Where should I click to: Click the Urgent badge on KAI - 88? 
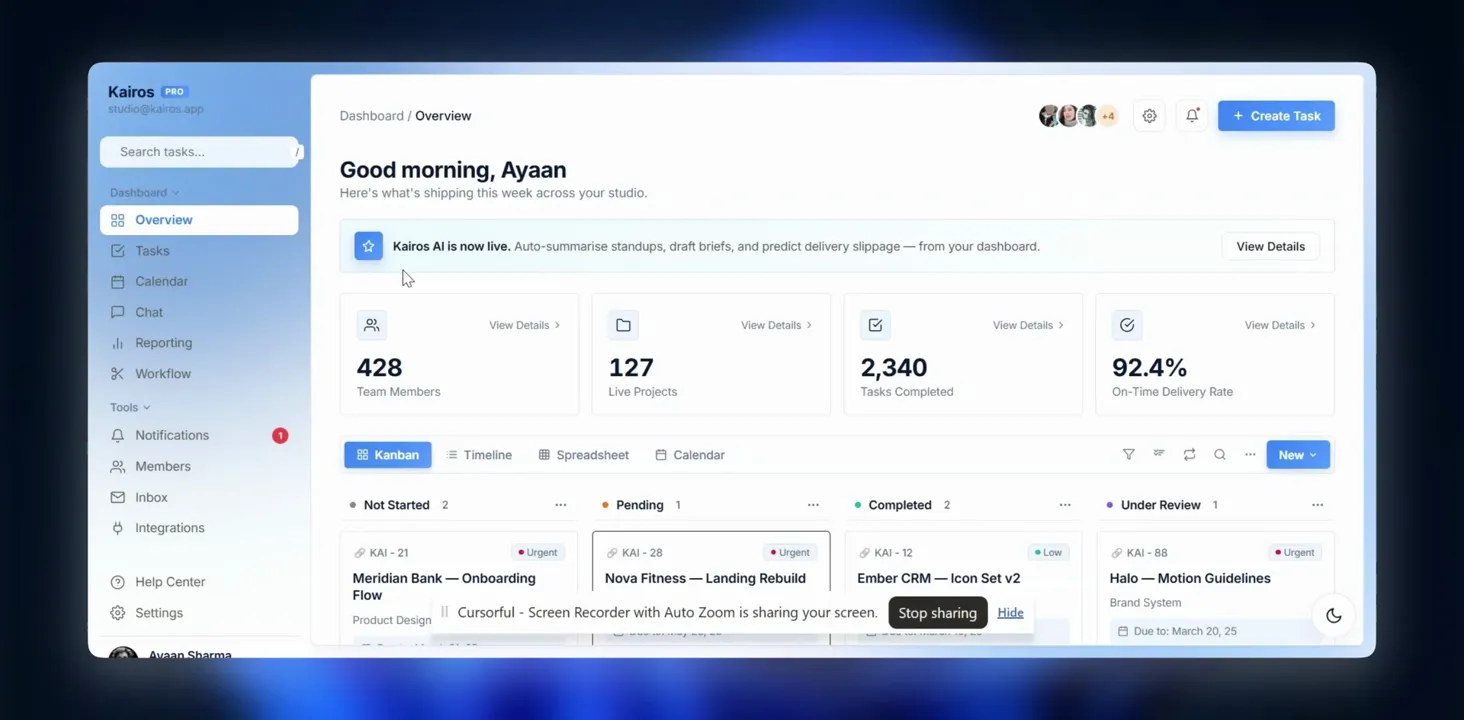click(x=1296, y=553)
